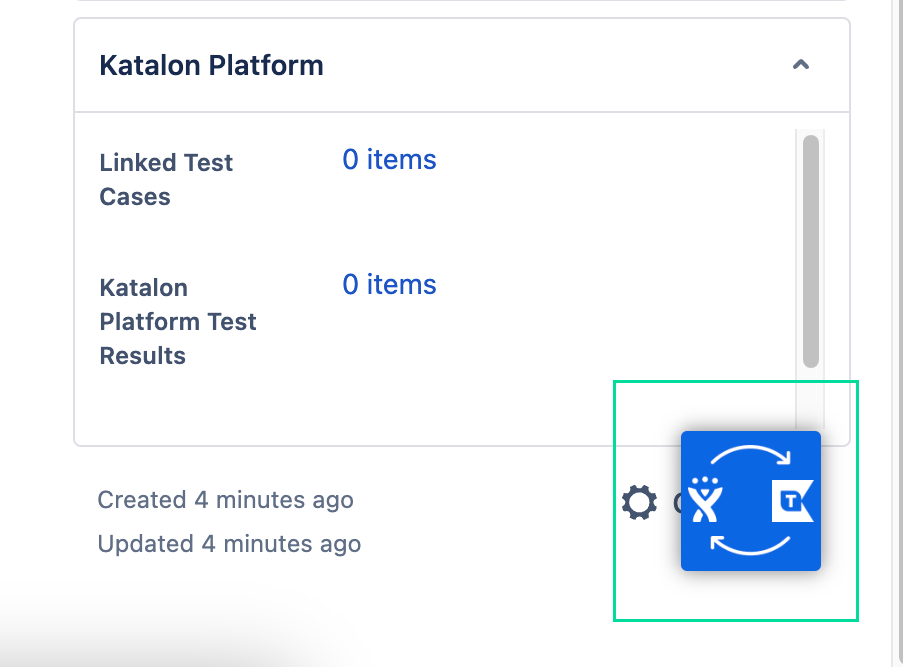Click the "Created 4 minutes ago" timestamp
The image size is (903, 667).
[225, 500]
